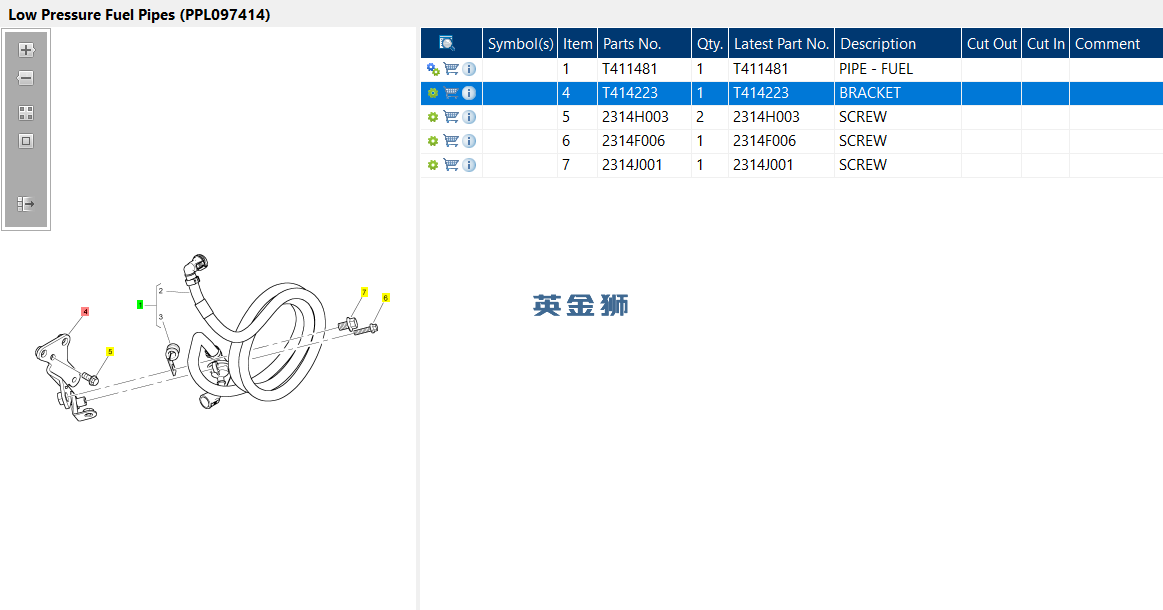Click parts number 2314J001
The width and height of the screenshot is (1163, 610).
pyautogui.click(x=632, y=165)
